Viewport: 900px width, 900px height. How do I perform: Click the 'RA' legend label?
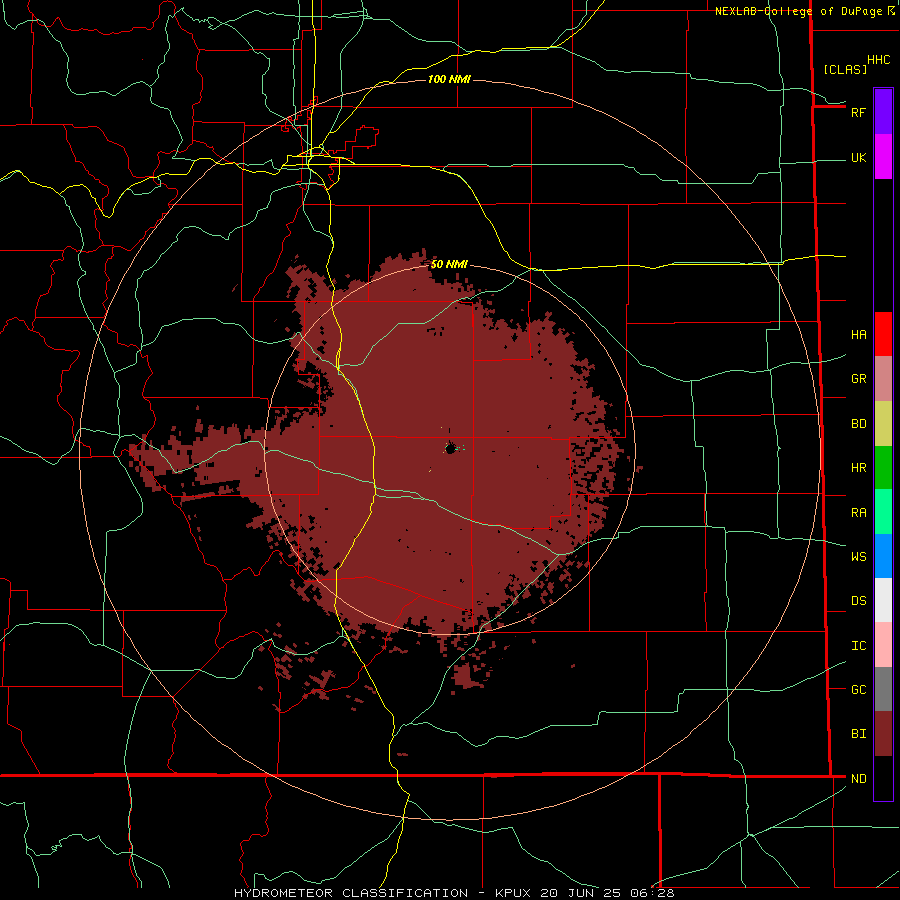(858, 513)
